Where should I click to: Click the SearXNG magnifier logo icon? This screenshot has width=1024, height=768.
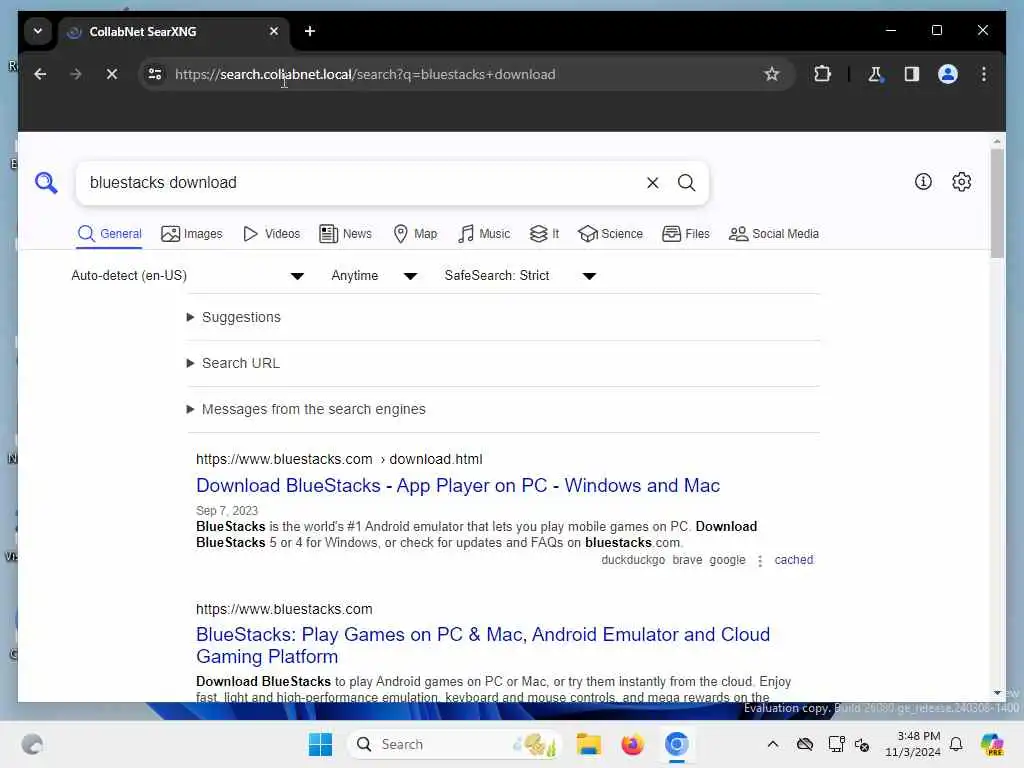46,183
